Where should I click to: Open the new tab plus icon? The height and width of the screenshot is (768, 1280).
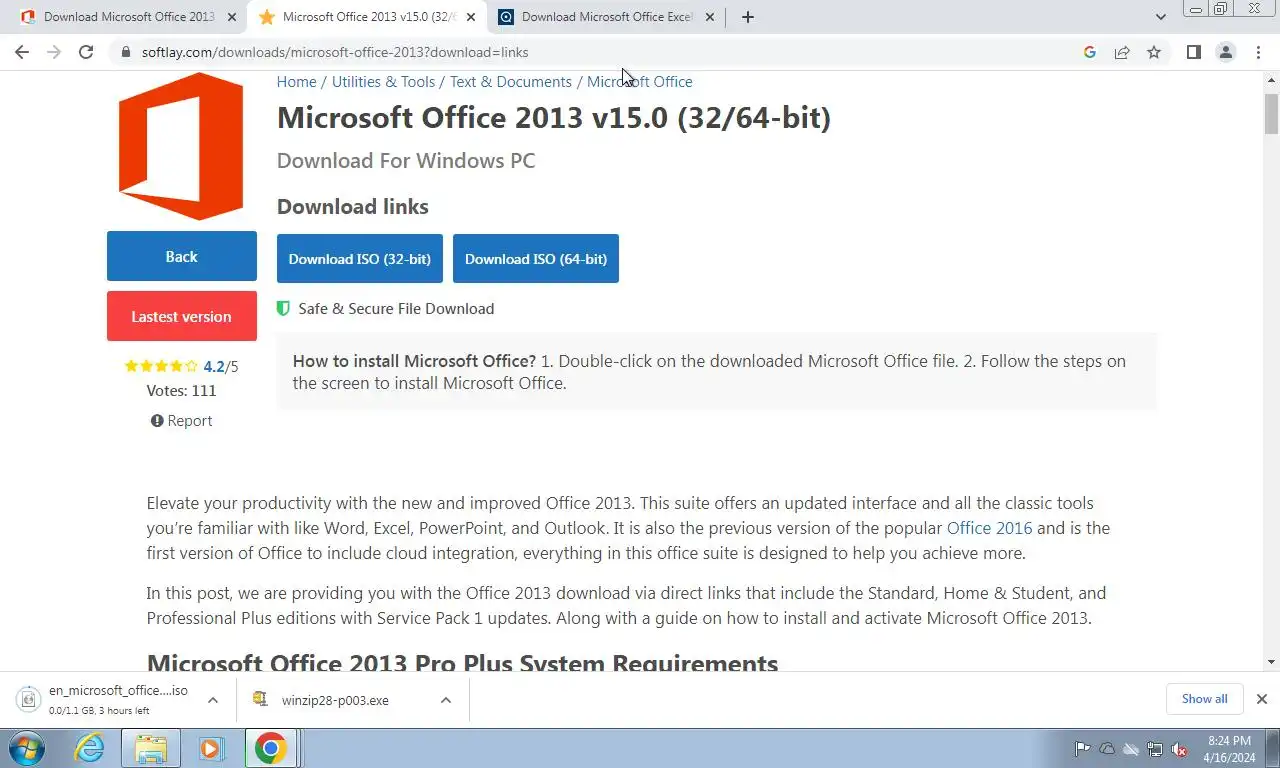(x=747, y=17)
